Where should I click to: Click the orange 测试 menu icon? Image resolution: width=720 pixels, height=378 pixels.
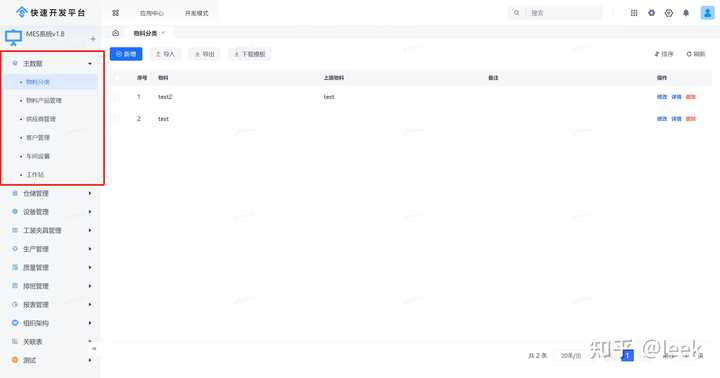(15, 360)
